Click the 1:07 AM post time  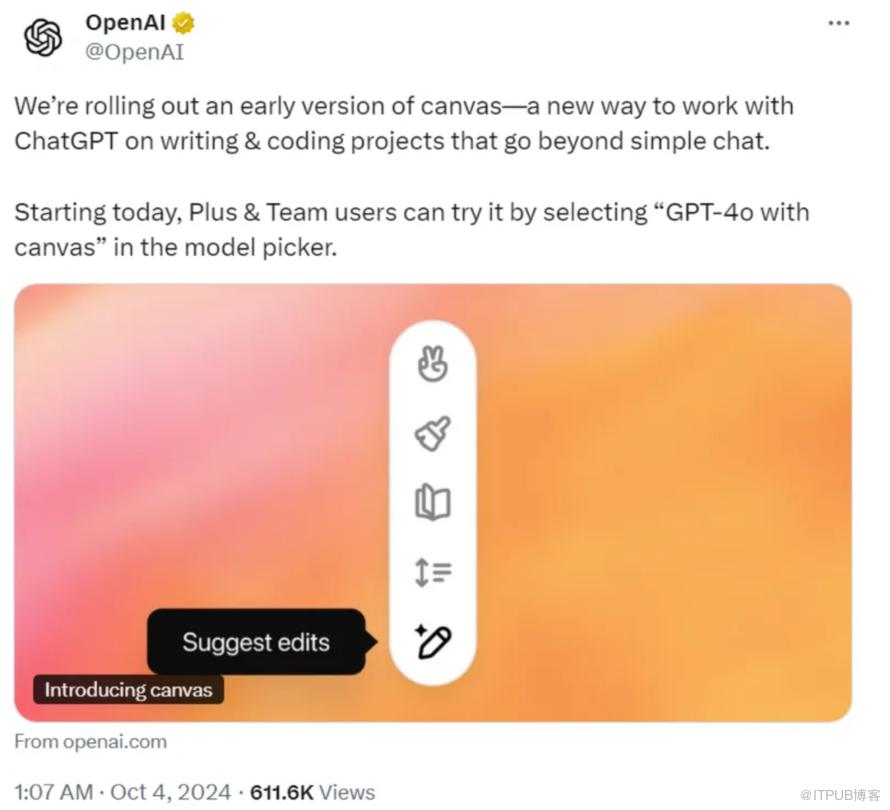[x=55, y=792]
